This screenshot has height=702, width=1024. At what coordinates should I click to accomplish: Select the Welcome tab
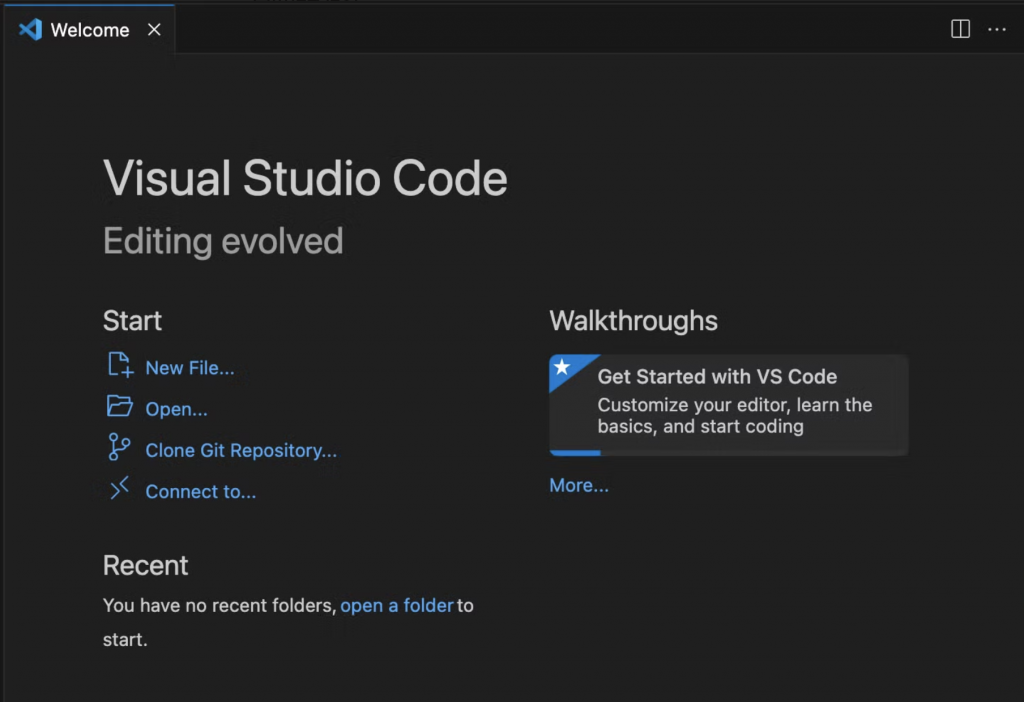(x=89, y=29)
